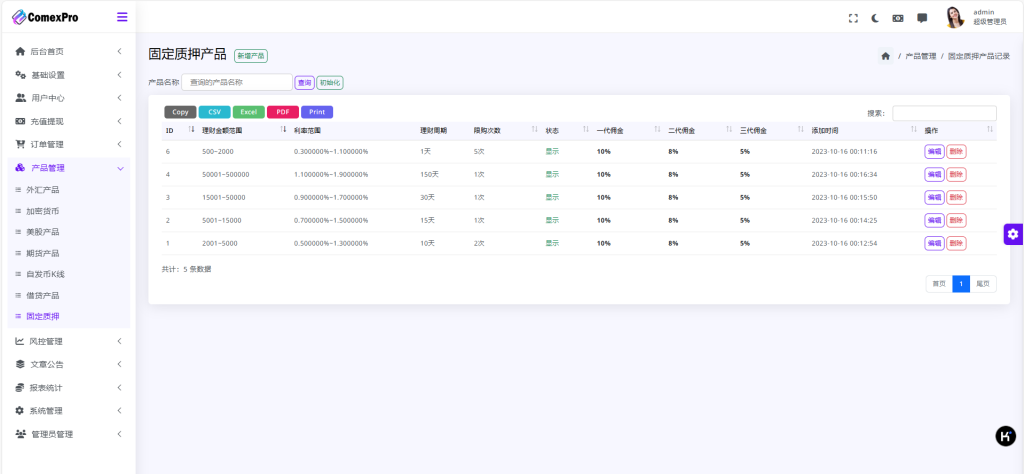Viewport: 1024px width, 474px height.
Task: Open the messages chat bubble icon
Action: point(922,18)
